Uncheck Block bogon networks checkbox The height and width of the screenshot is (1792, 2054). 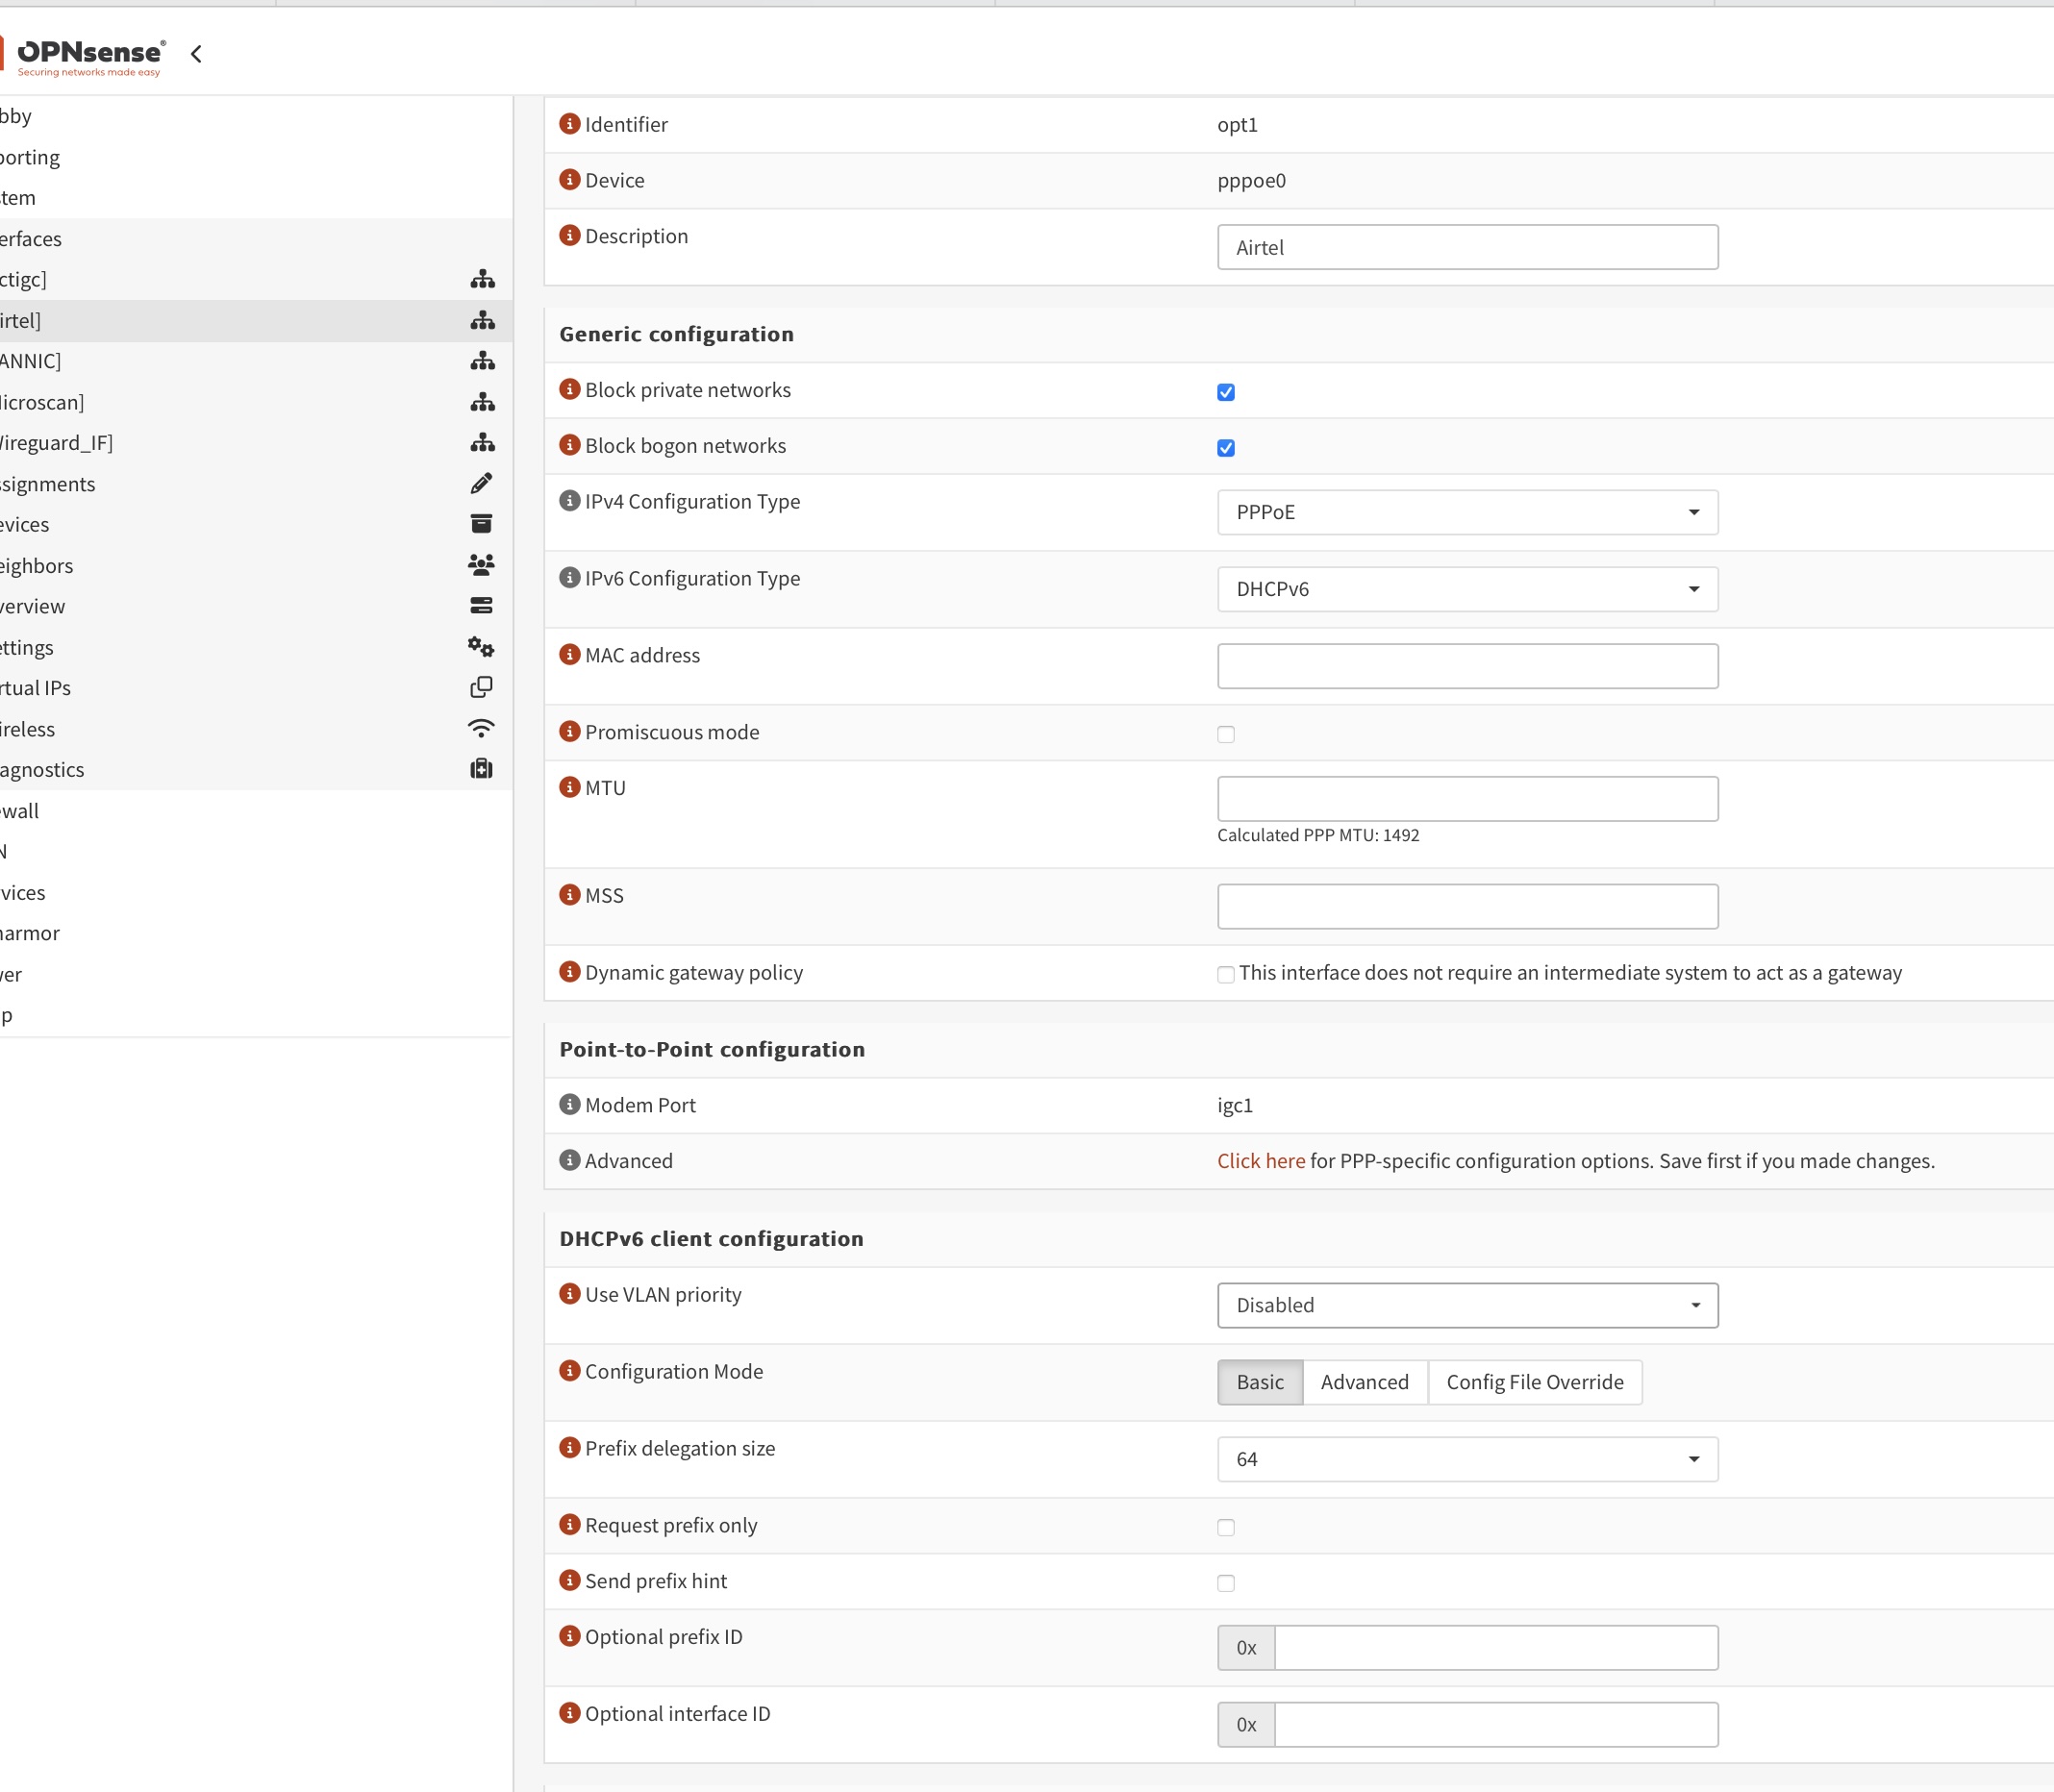click(x=1226, y=448)
